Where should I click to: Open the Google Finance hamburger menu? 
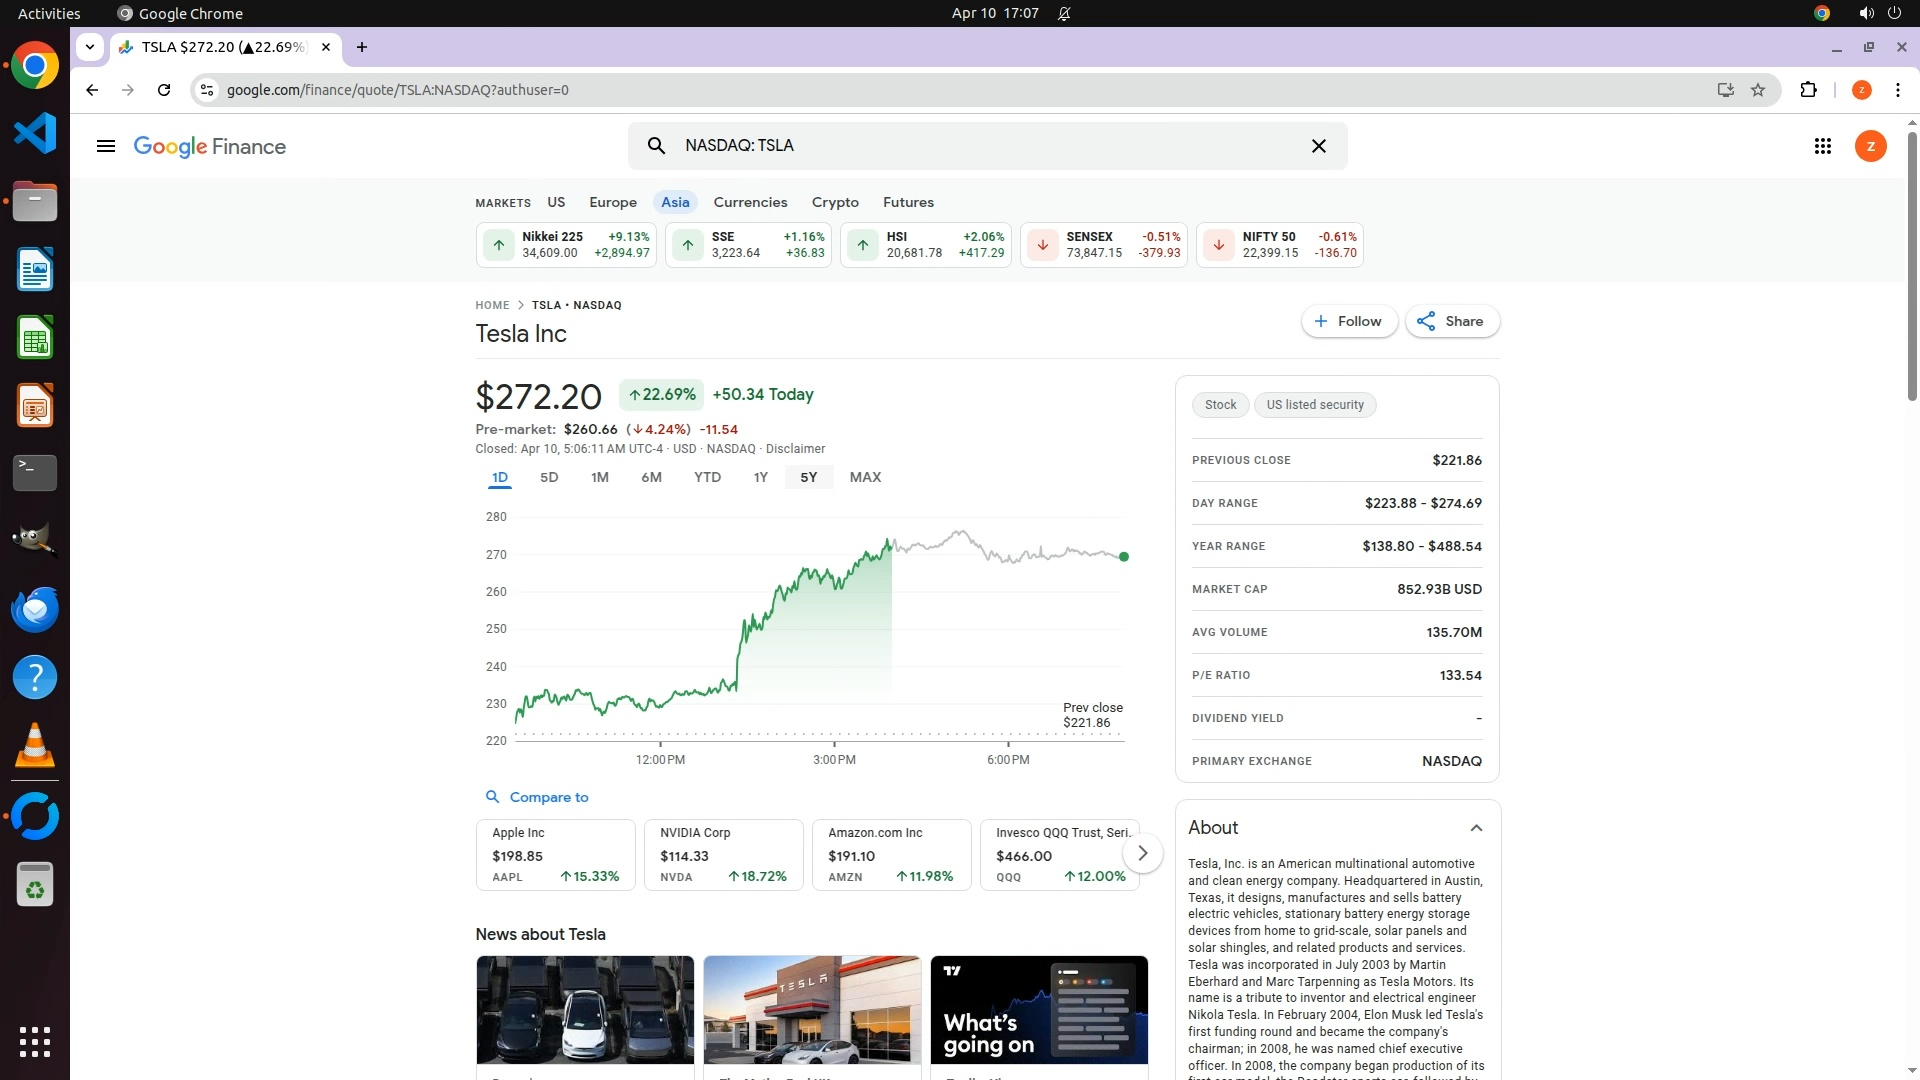105,146
